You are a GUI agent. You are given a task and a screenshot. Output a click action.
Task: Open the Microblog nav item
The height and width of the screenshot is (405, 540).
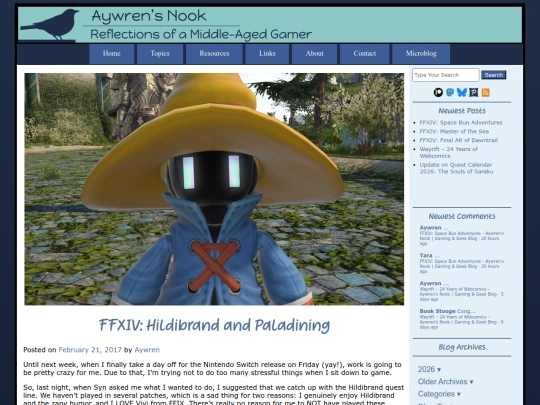point(421,54)
